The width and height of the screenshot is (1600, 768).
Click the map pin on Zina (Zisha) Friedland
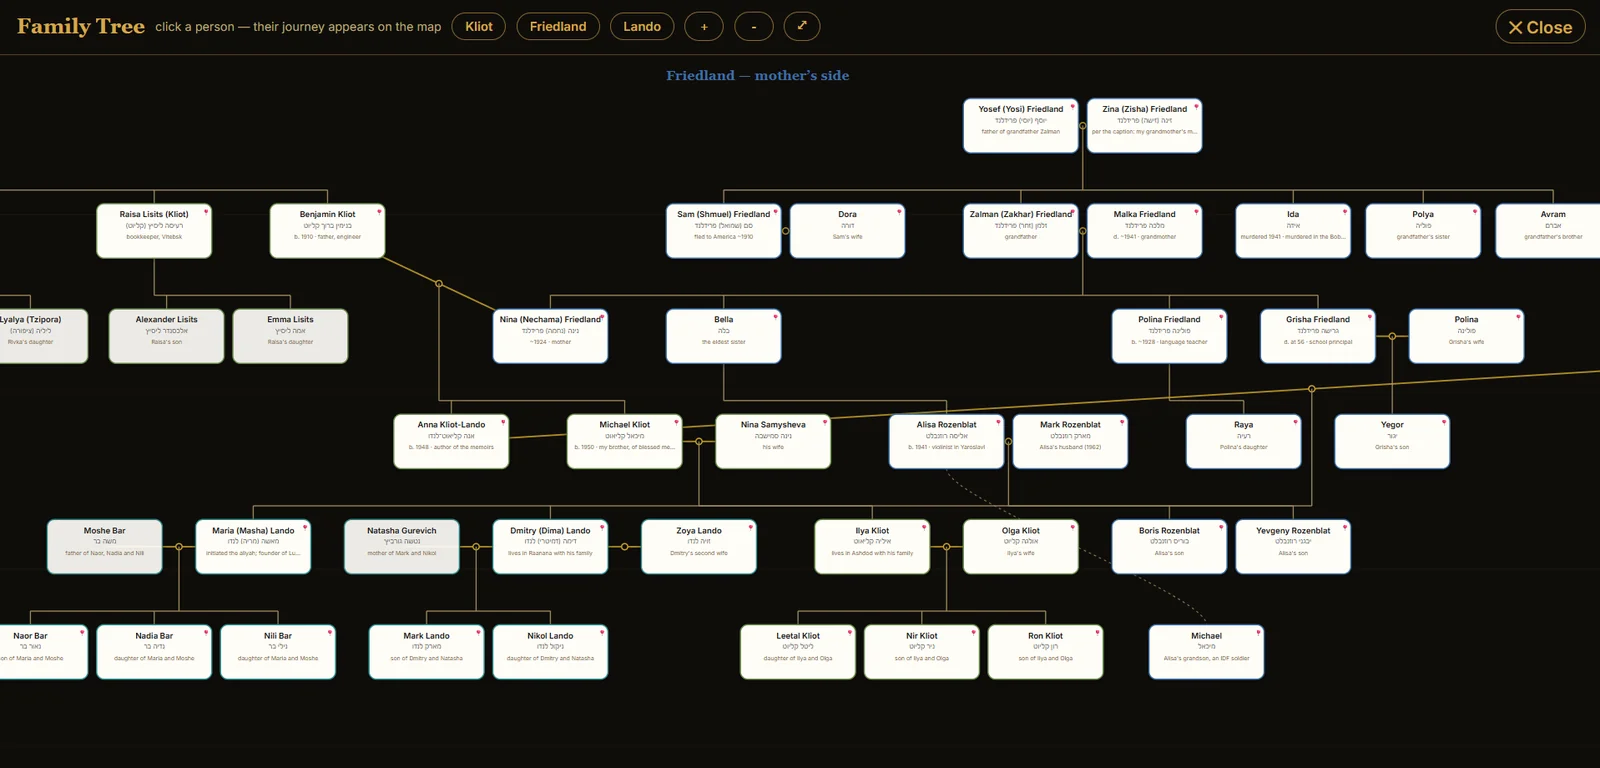coord(1196,106)
